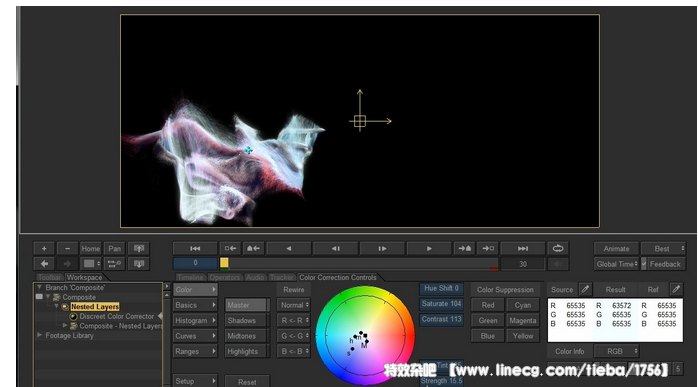Open the Color menu
Screen dimensions: 698x387
coord(195,289)
